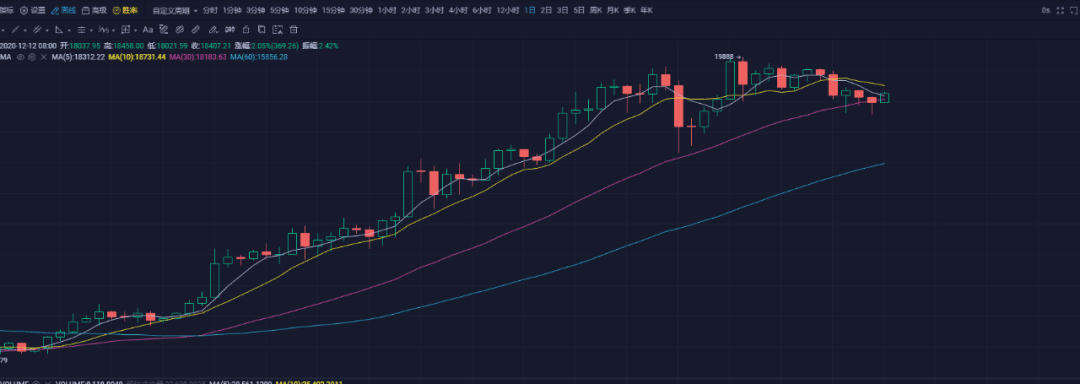Click the 0s refresh timer label
Screen dimensions: 1080x384
1046,10
